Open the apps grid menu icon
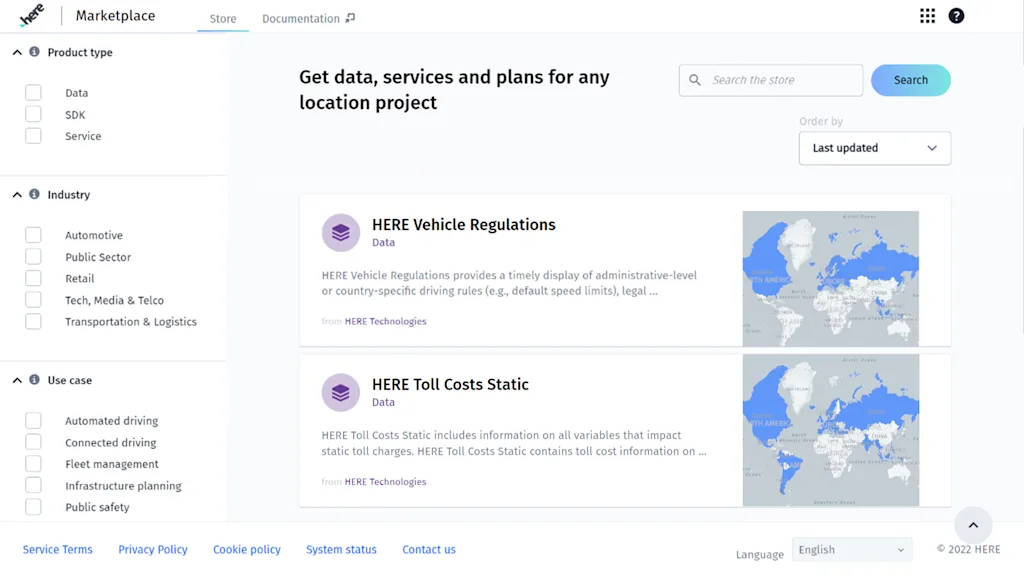Viewport: 1024px width, 576px height. (x=927, y=16)
